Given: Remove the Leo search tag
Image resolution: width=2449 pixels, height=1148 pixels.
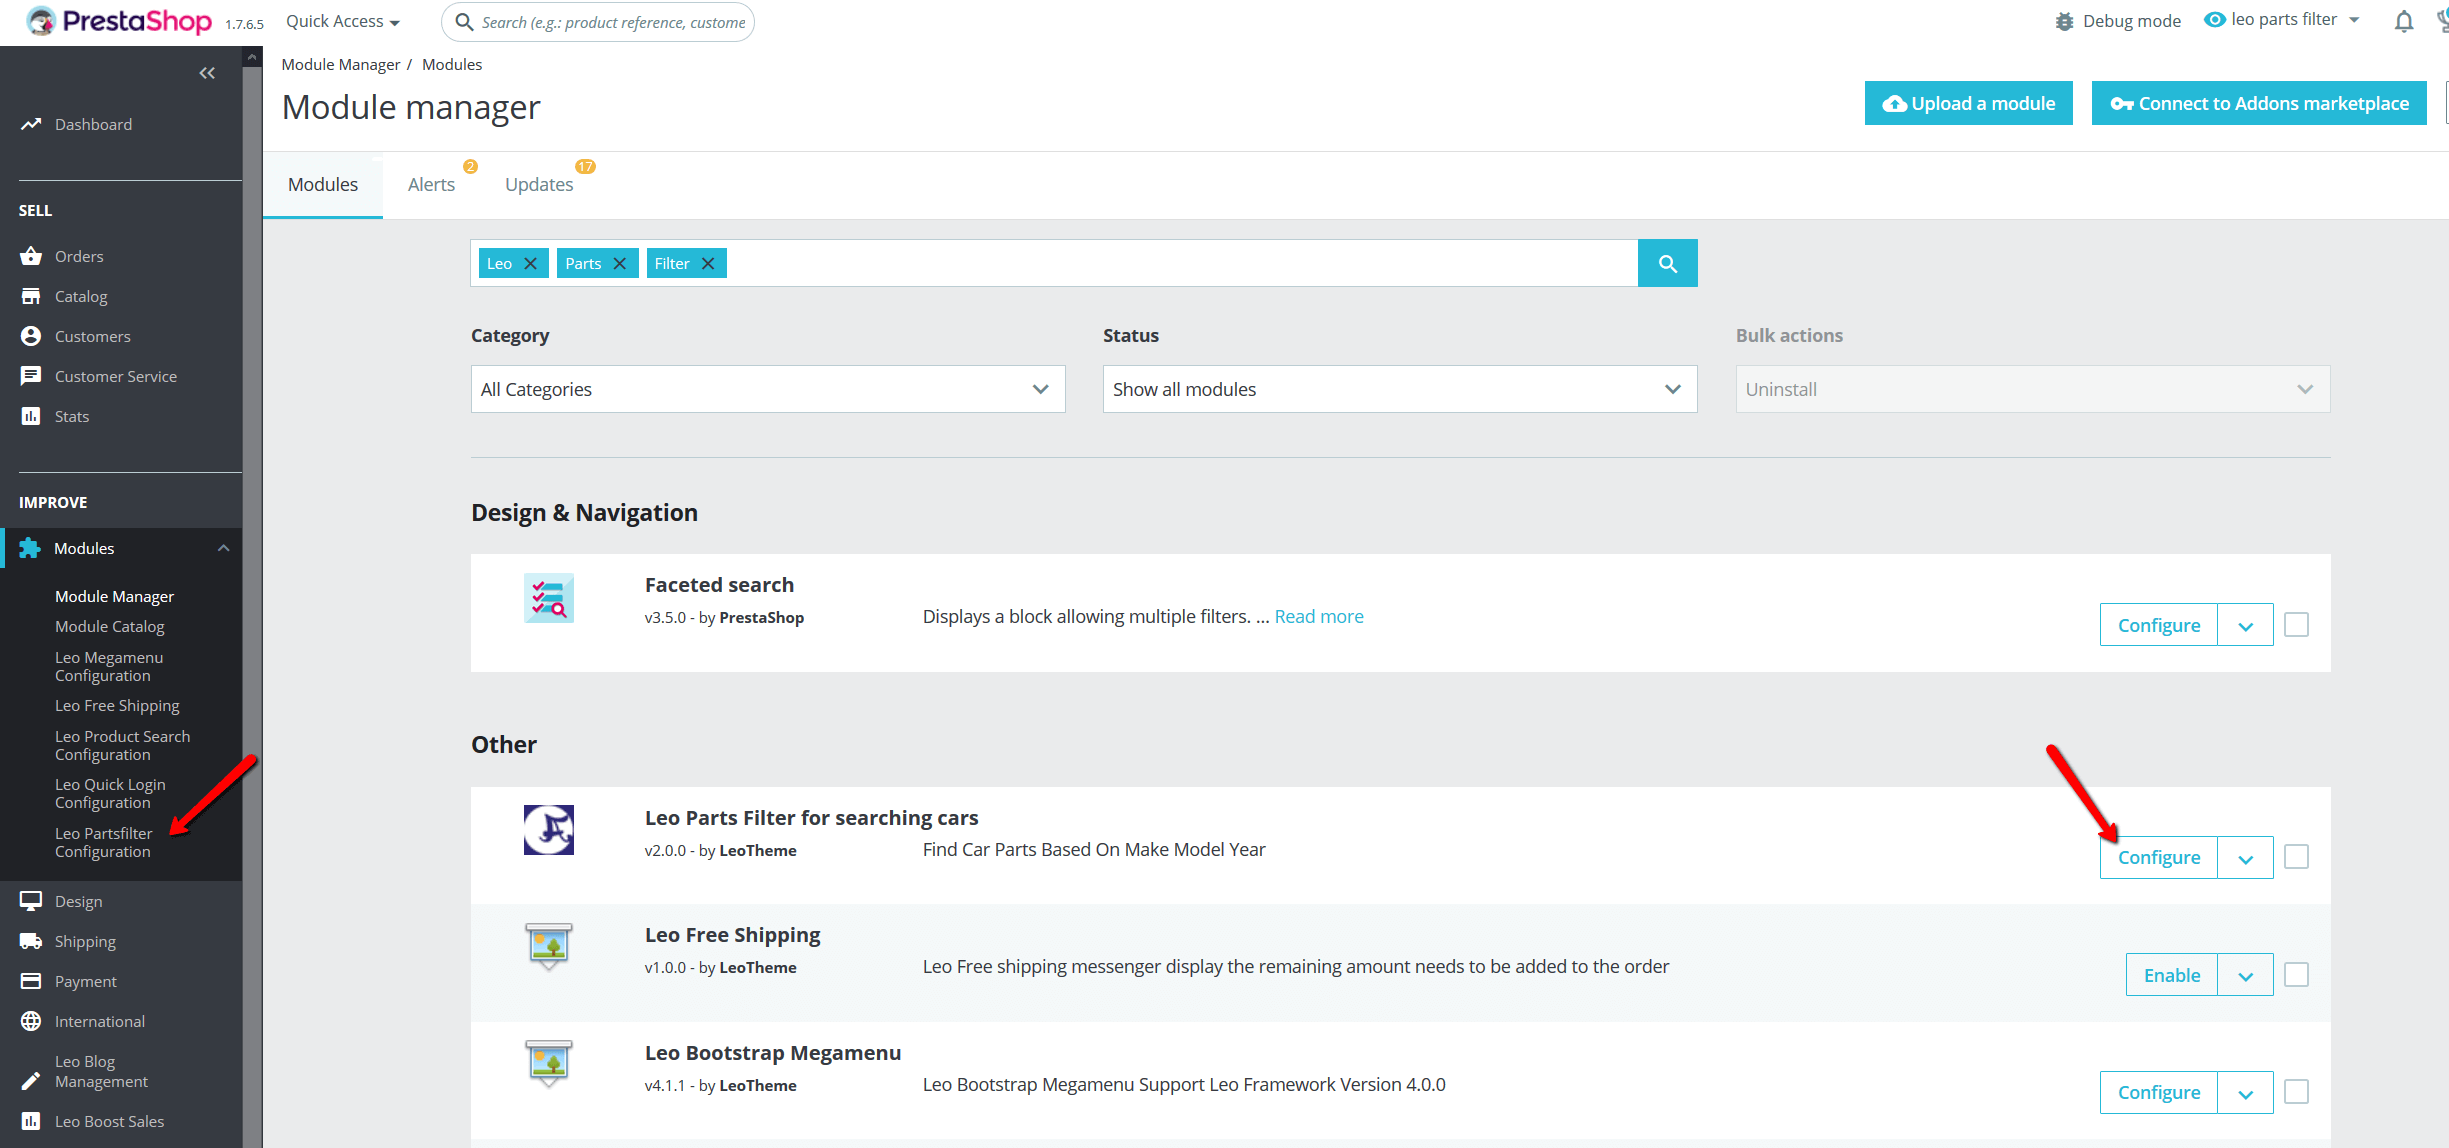Looking at the screenshot, I should 531,263.
